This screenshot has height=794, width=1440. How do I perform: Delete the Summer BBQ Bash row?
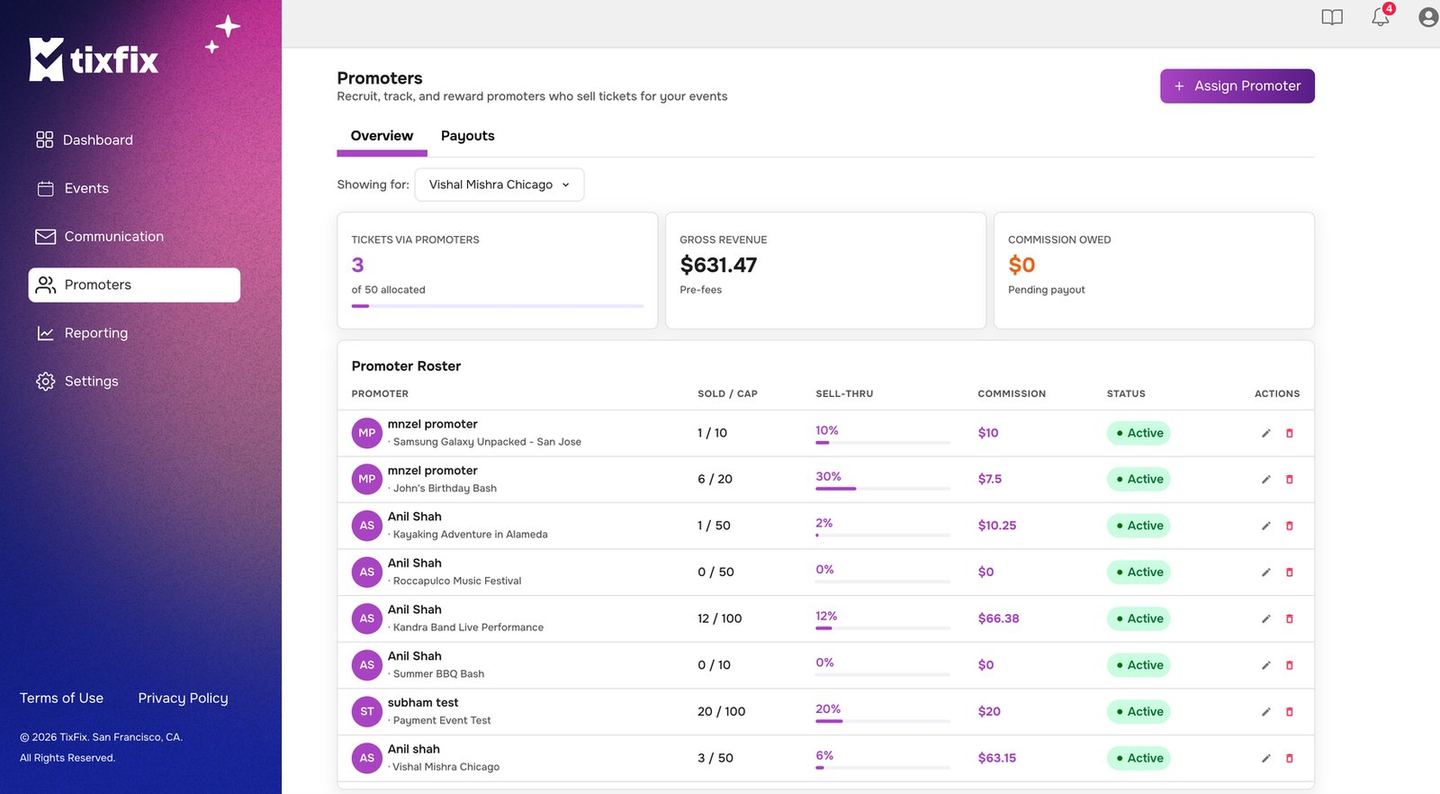pyautogui.click(x=1289, y=665)
